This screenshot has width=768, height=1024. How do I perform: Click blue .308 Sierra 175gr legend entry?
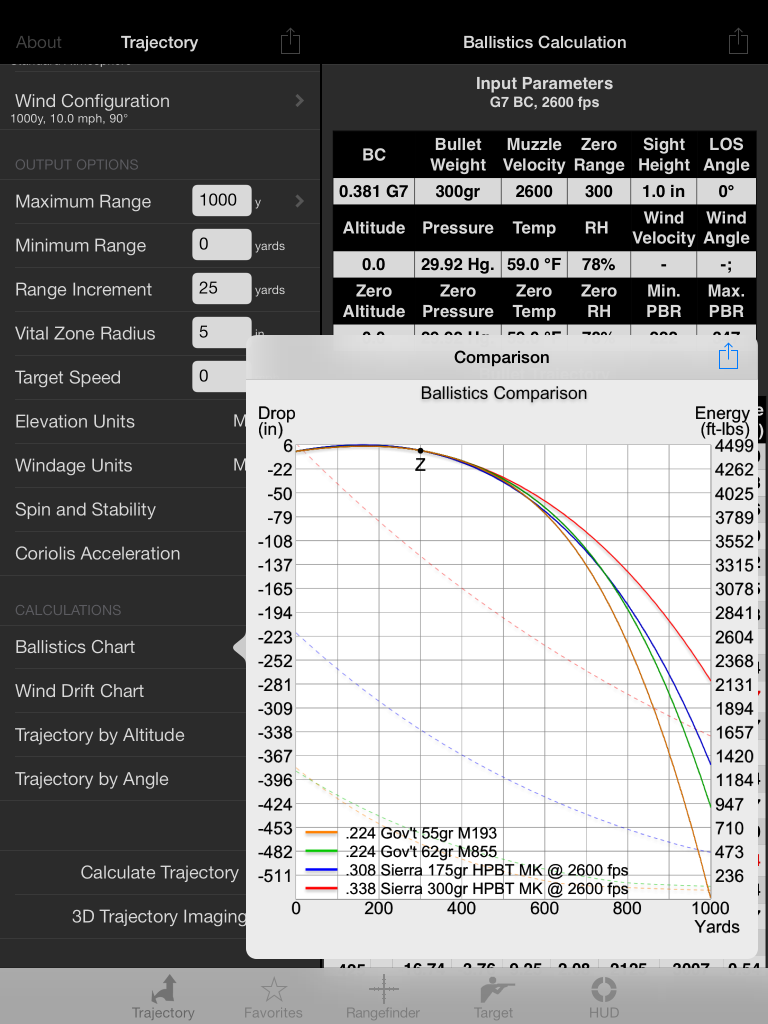click(x=466, y=870)
